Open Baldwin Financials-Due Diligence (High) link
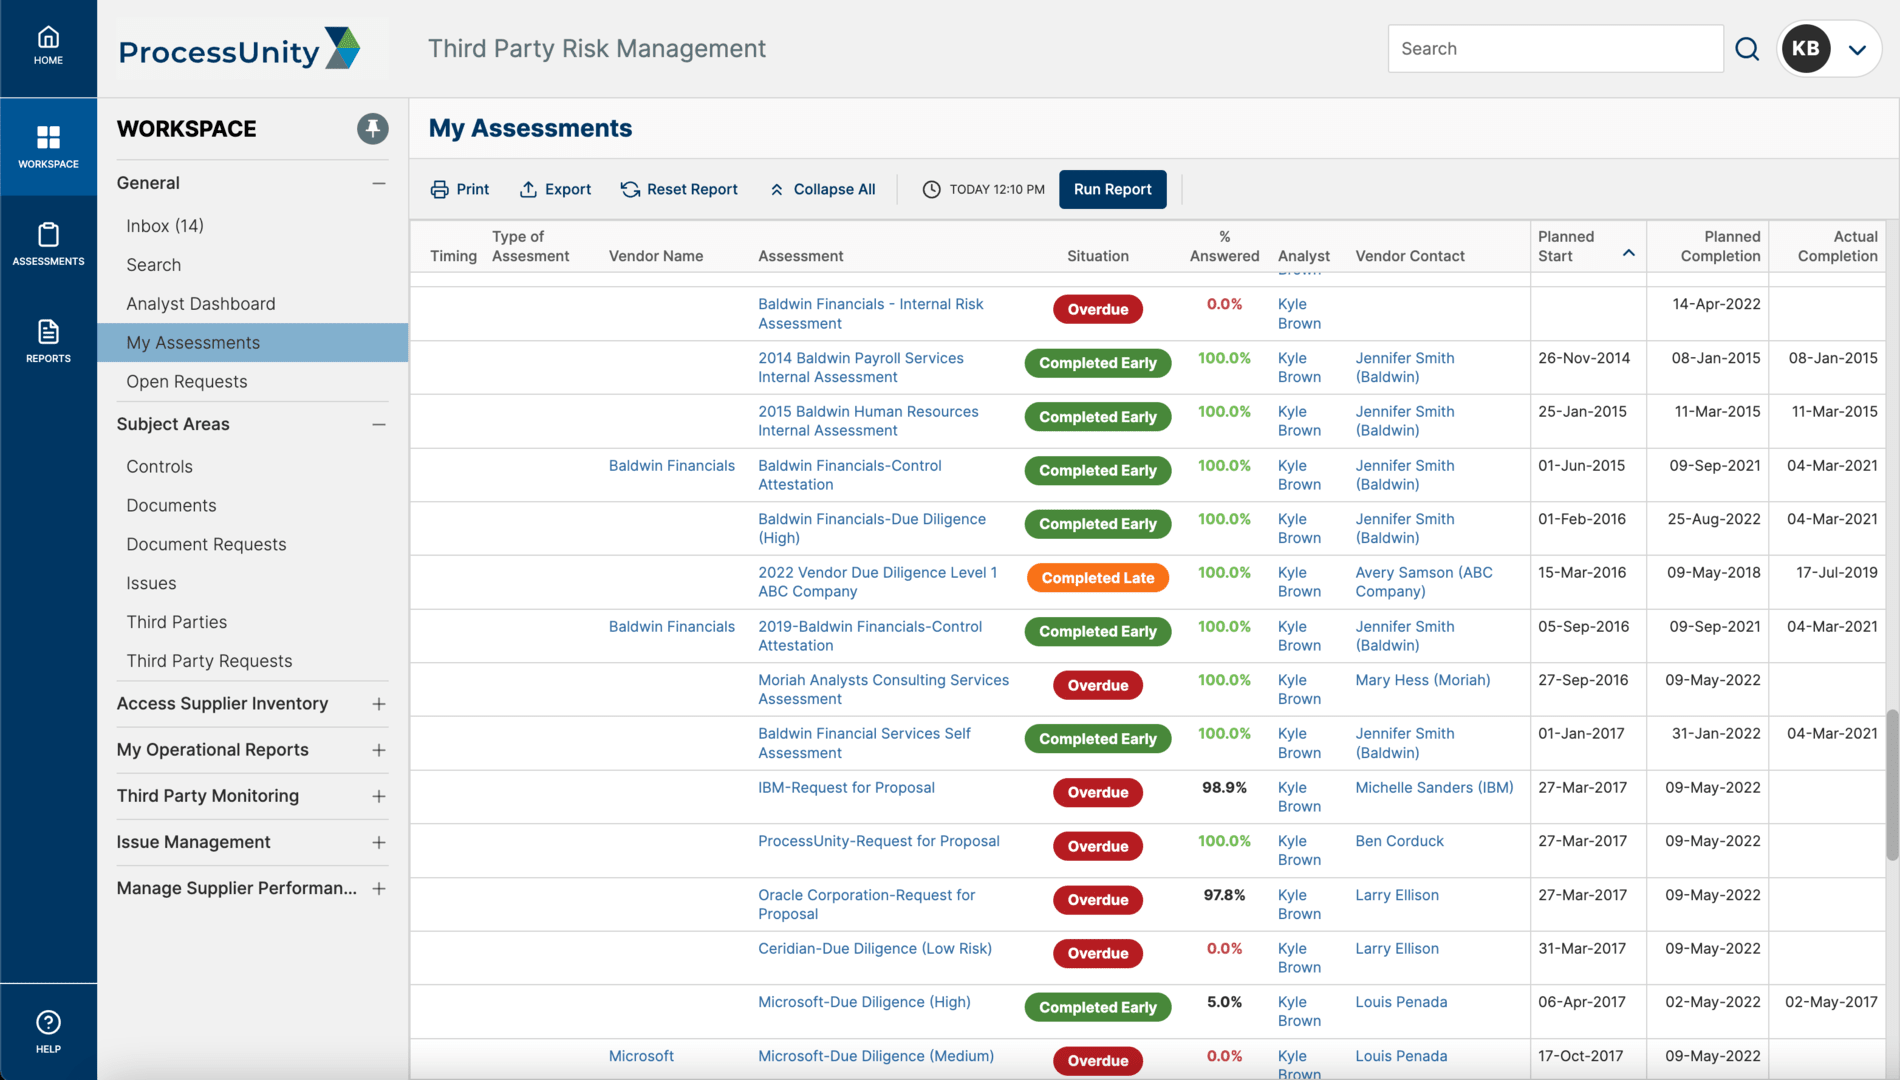The height and width of the screenshot is (1080, 1900). point(871,528)
